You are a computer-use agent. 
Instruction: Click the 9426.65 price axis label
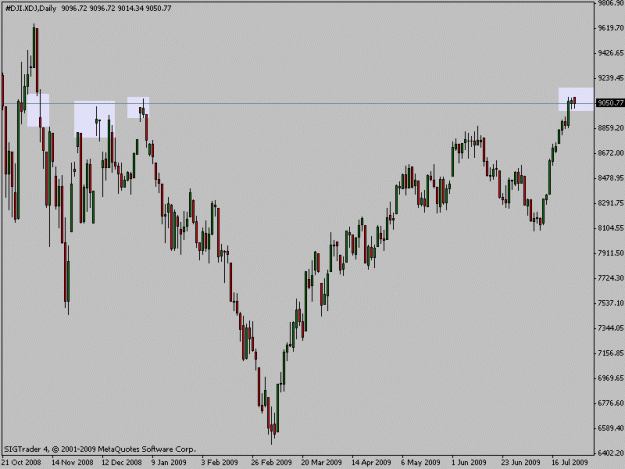[x=610, y=53]
